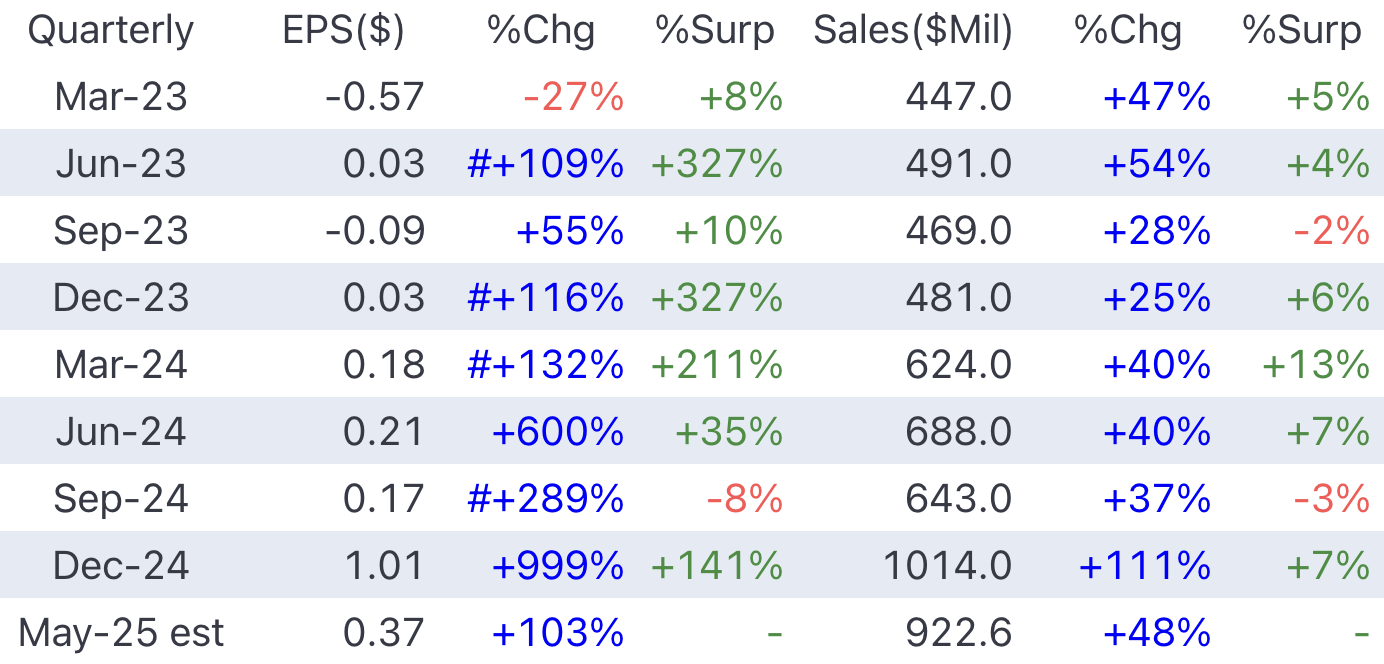Click the +999% EPS change value
This screenshot has width=1384, height=664.
coord(558,566)
